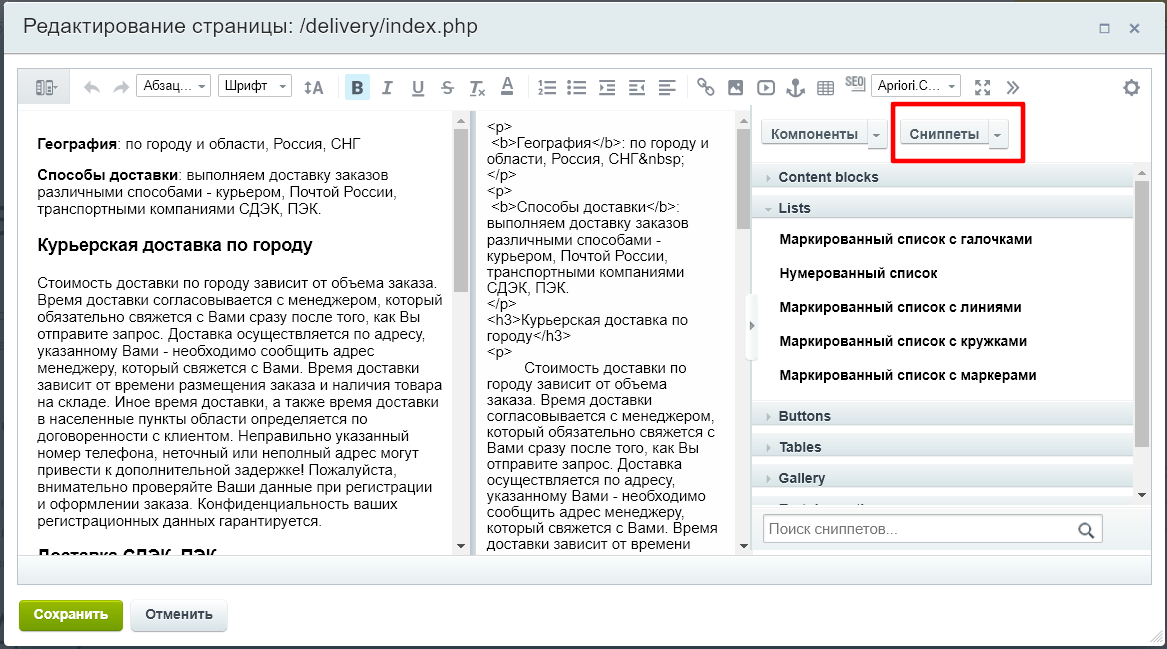This screenshot has width=1167, height=649.
Task: Switch to the Компоненты tab
Action: 814,134
